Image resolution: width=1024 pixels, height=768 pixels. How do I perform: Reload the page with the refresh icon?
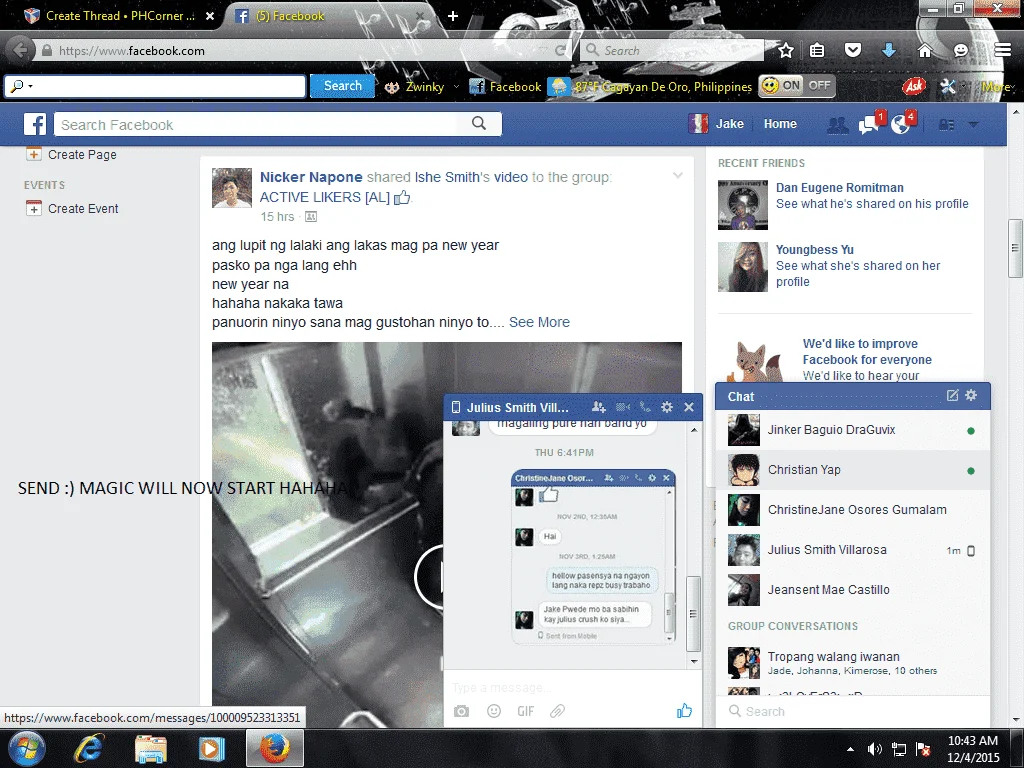pos(560,50)
